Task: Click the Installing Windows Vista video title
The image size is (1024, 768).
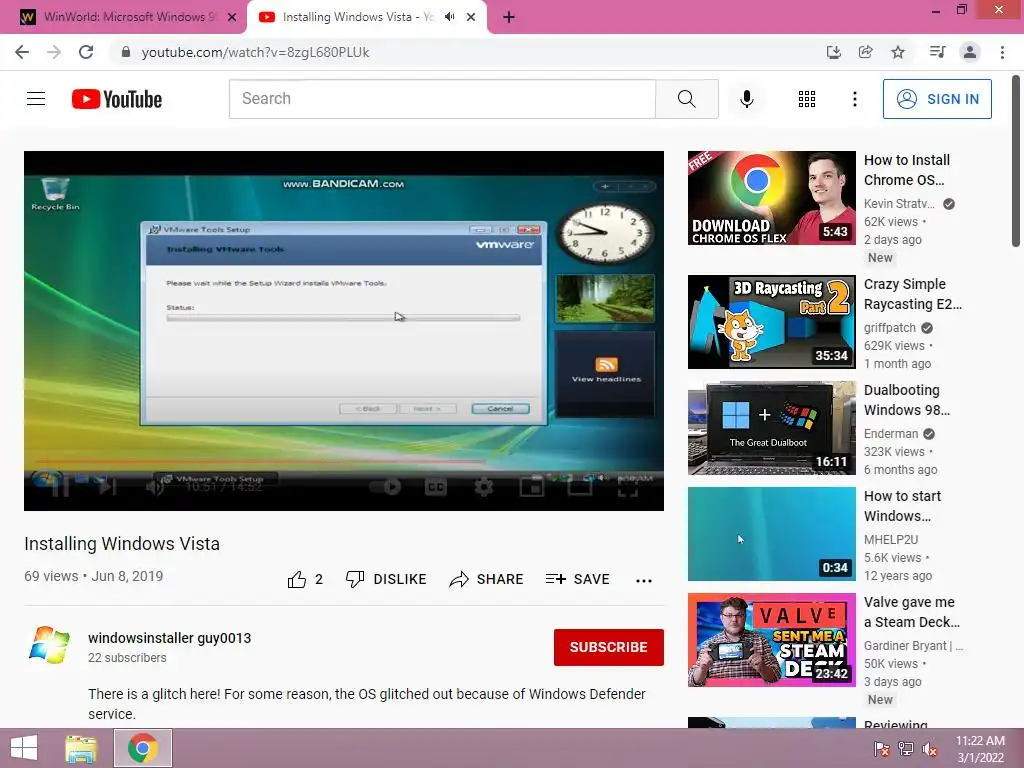Action: tap(122, 543)
